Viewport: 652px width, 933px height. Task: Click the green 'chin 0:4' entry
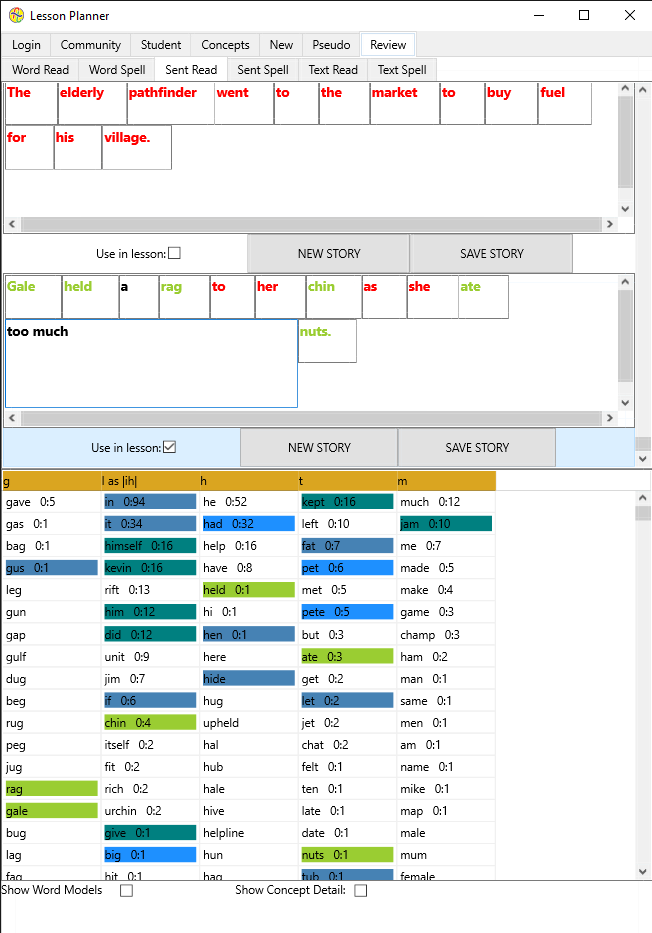pos(150,722)
